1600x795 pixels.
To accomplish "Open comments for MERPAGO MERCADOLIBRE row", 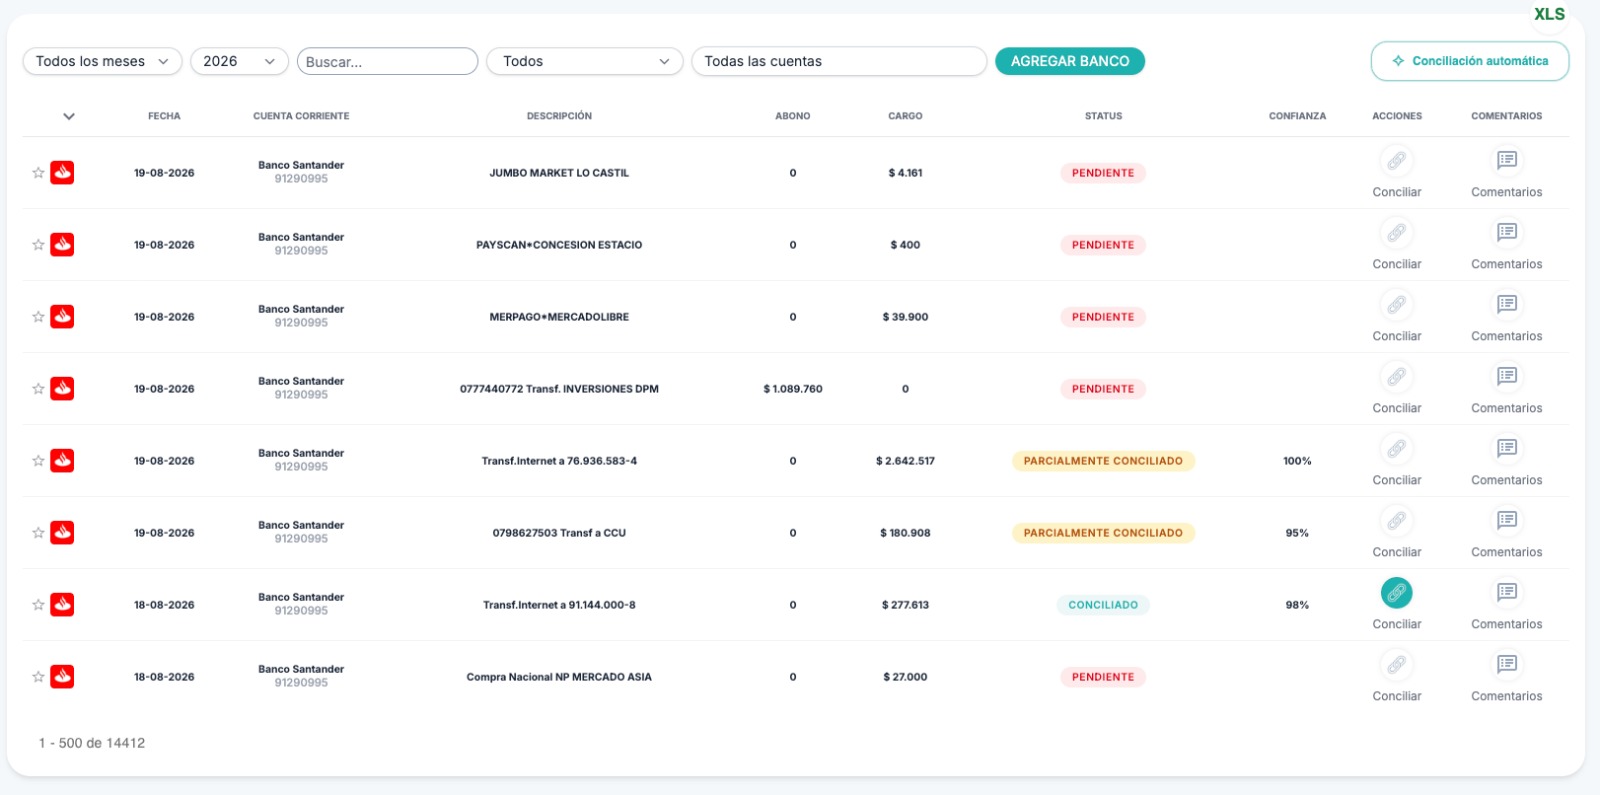I will 1506,305.
